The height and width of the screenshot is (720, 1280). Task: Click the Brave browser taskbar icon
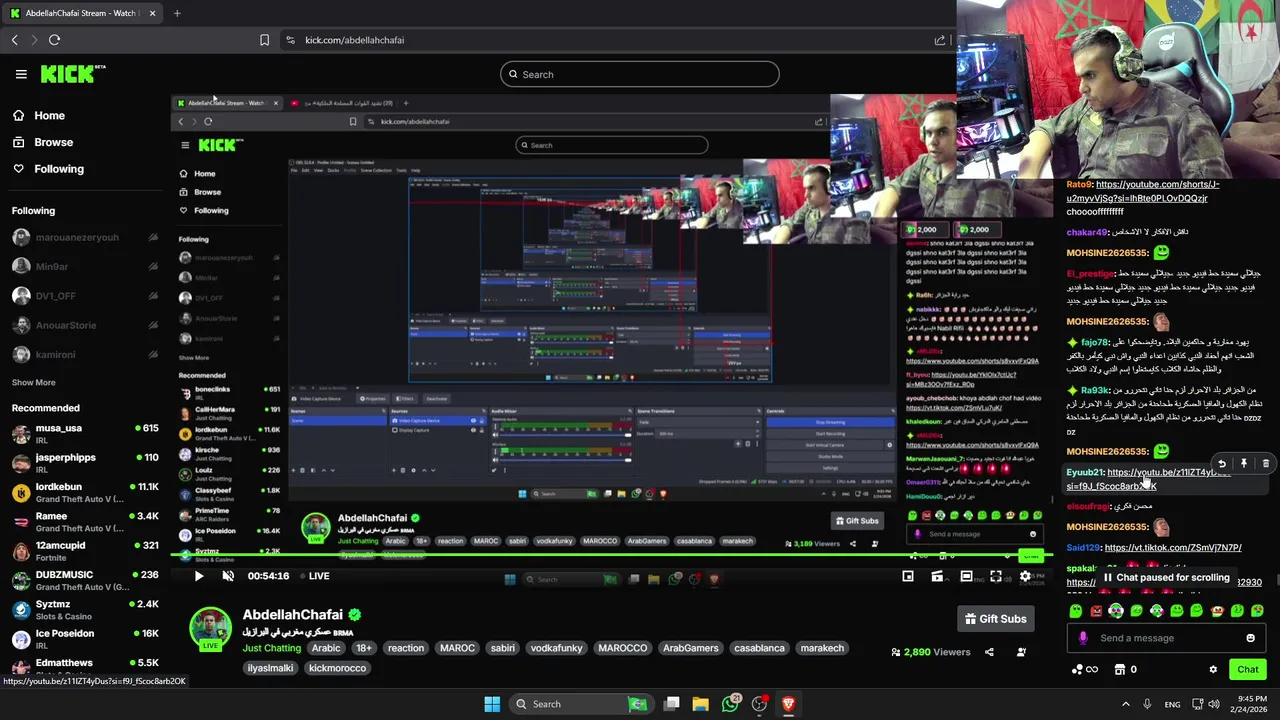coord(788,704)
